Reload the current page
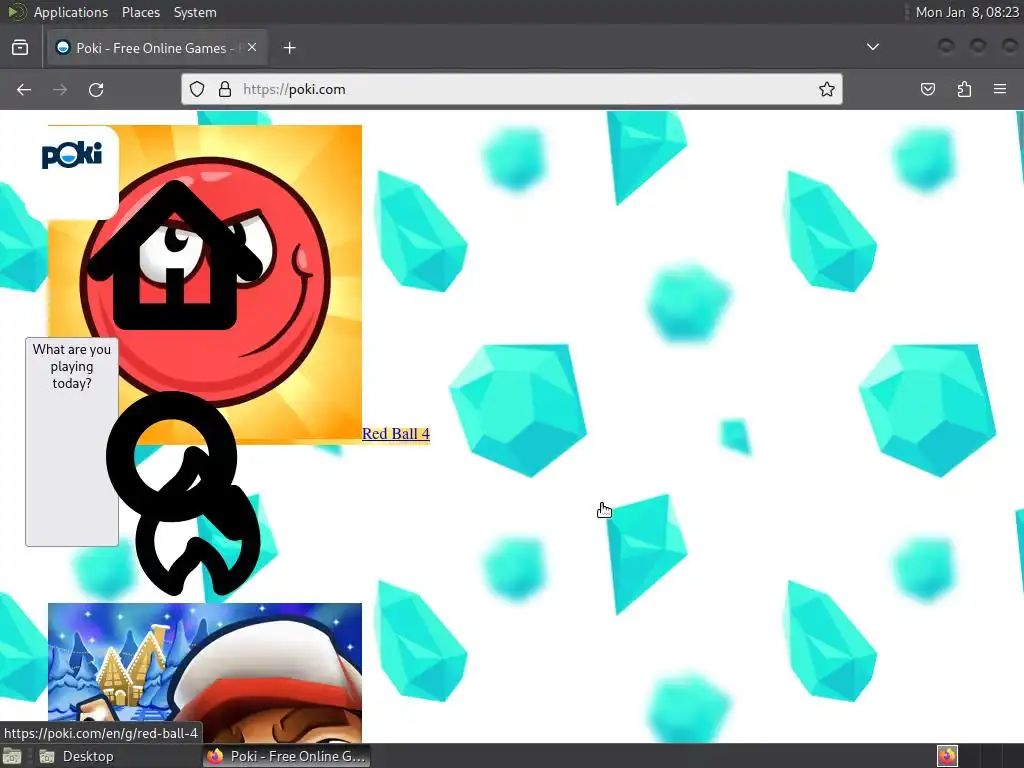Screen dimensions: 1024x768 96,89
